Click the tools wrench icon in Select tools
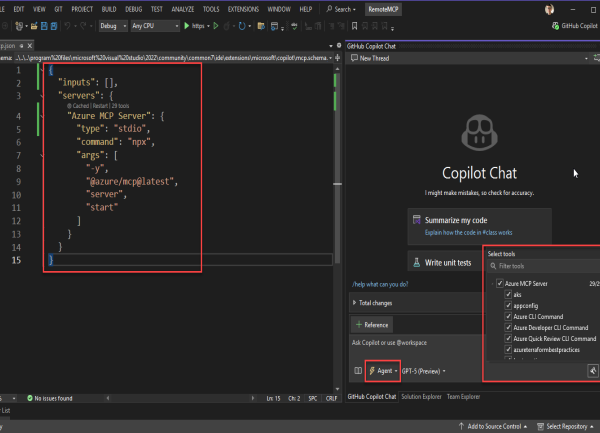This screenshot has width=600, height=433. [593, 371]
